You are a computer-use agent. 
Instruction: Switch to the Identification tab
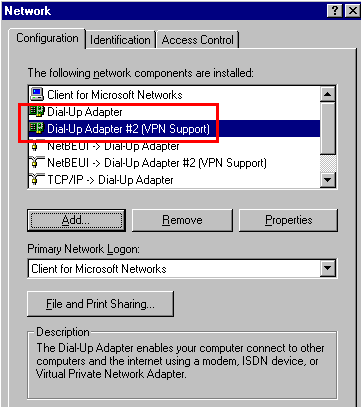click(120, 40)
